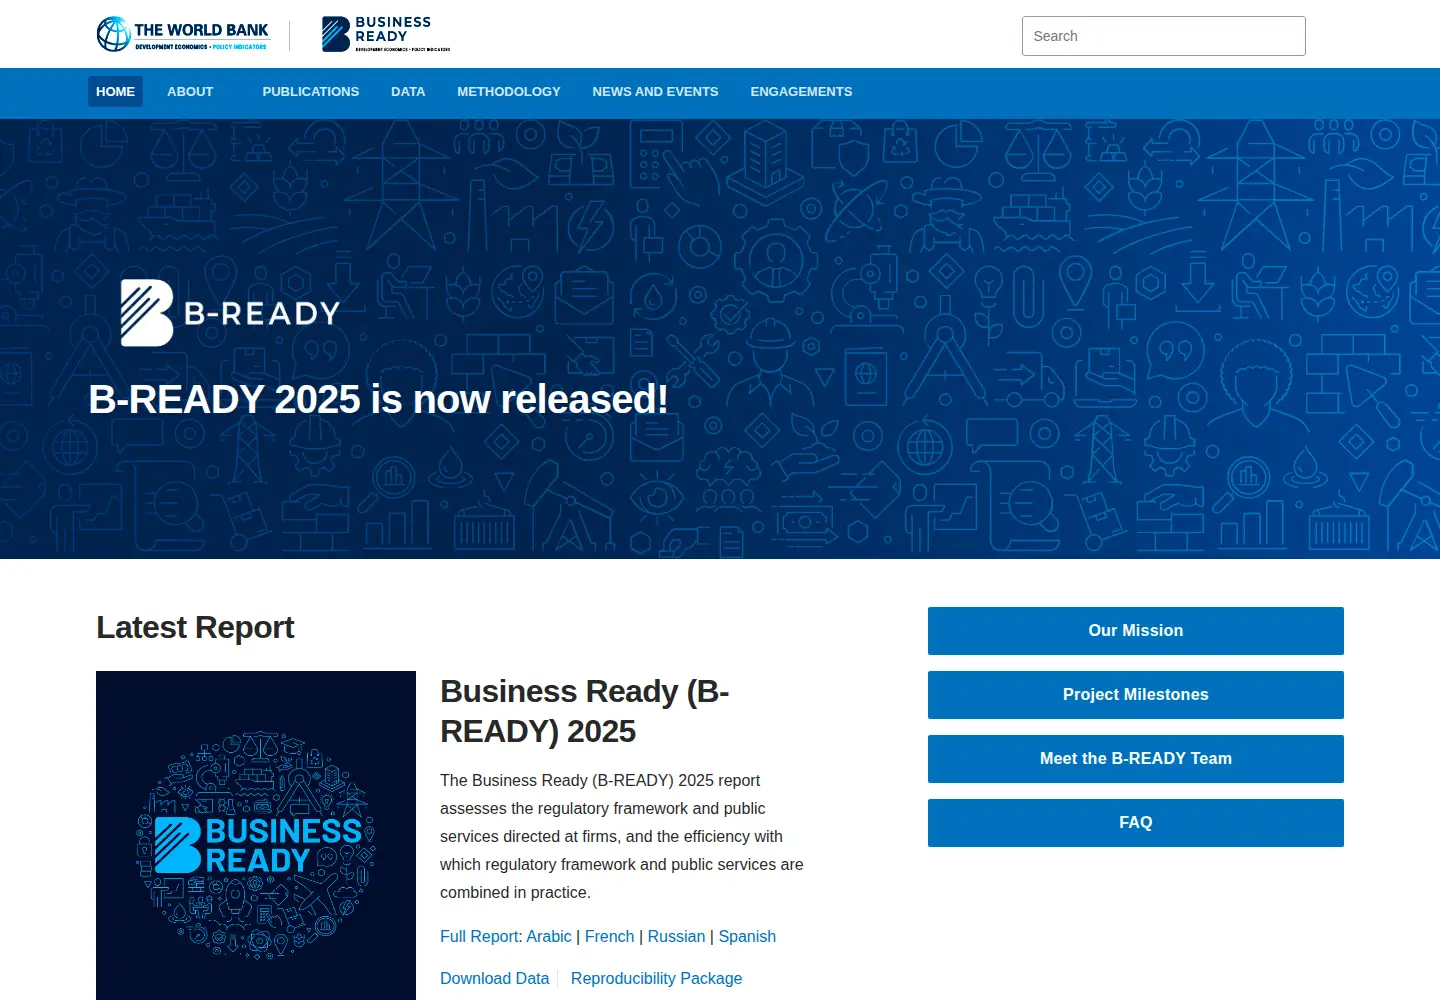The width and height of the screenshot is (1440, 1000).
Task: Go to Publications in navigation bar
Action: [x=311, y=91]
